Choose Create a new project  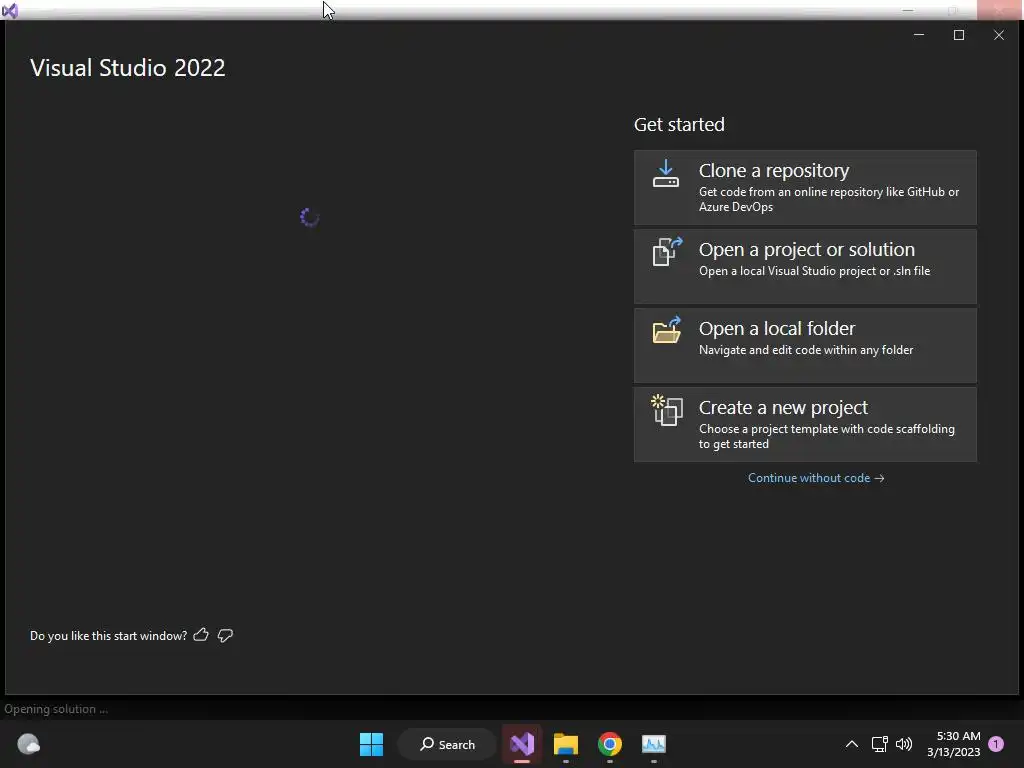[805, 424]
